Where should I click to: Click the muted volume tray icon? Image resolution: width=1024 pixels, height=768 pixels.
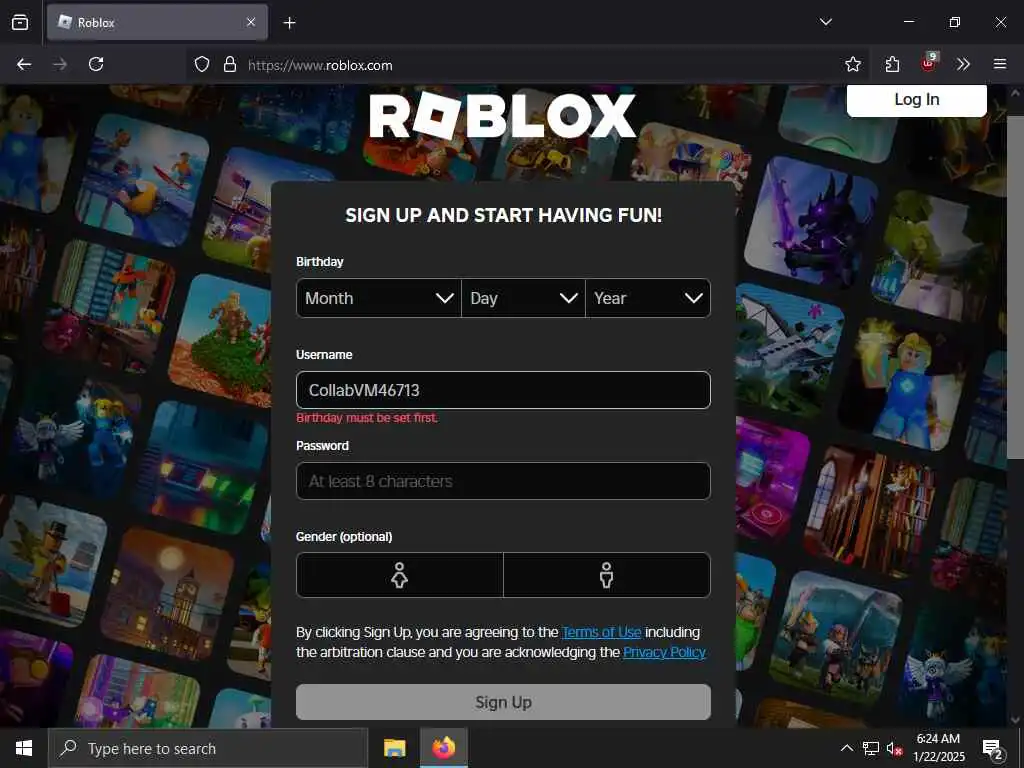pos(894,748)
